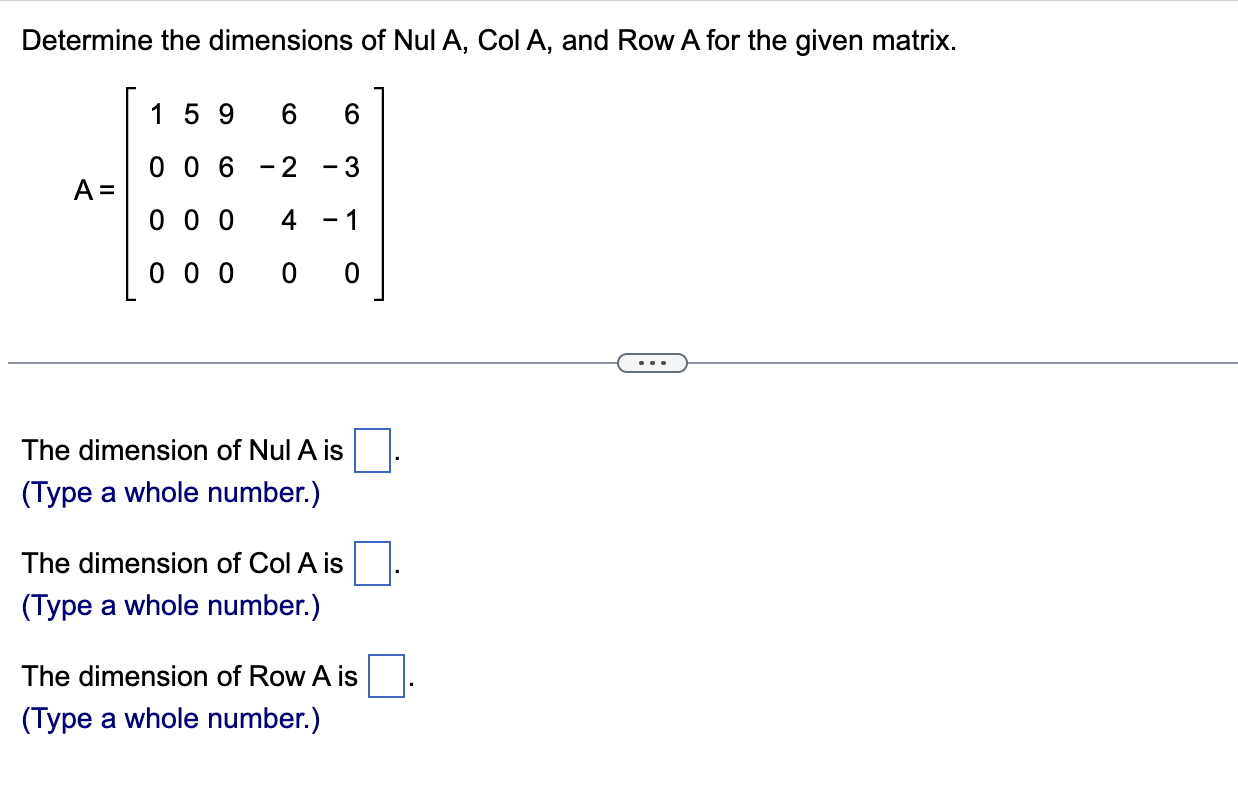Click the Type a whole number hint under Col A
Image resolution: width=1238 pixels, height=808 pixels.
168,605
